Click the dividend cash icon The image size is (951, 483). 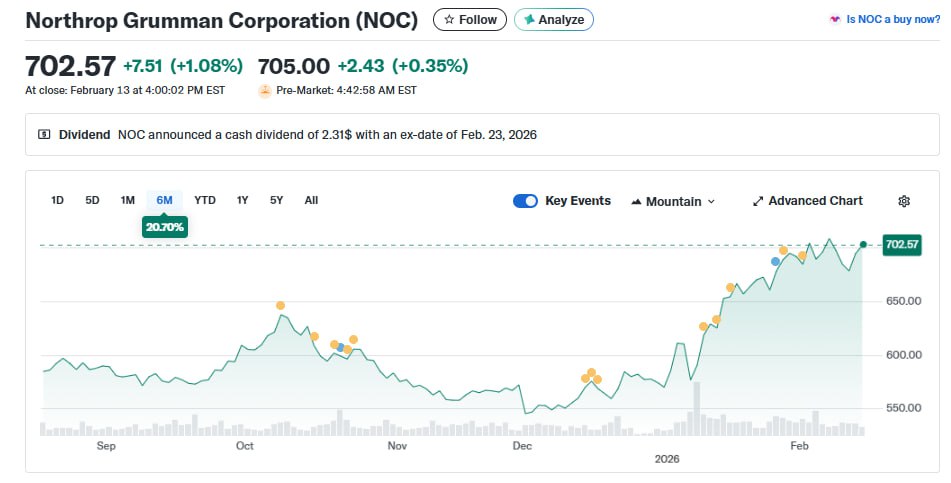click(44, 134)
